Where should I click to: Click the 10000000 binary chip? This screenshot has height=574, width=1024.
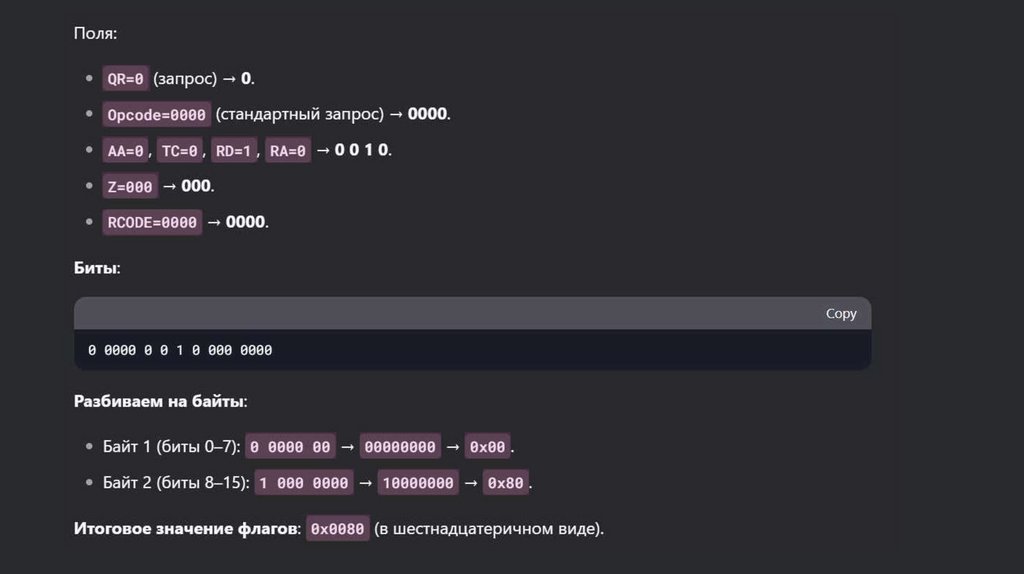click(418, 483)
